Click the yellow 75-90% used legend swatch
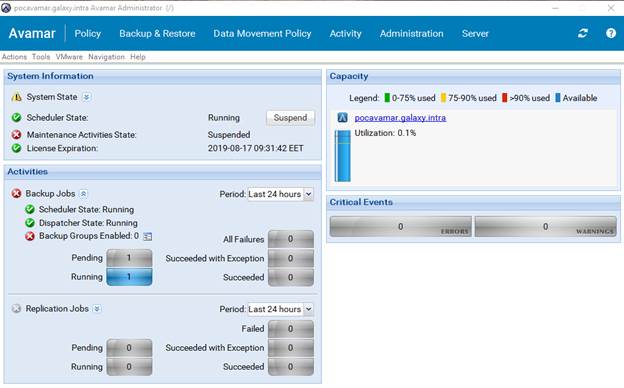Screen dimensions: 624x388 tap(443, 98)
